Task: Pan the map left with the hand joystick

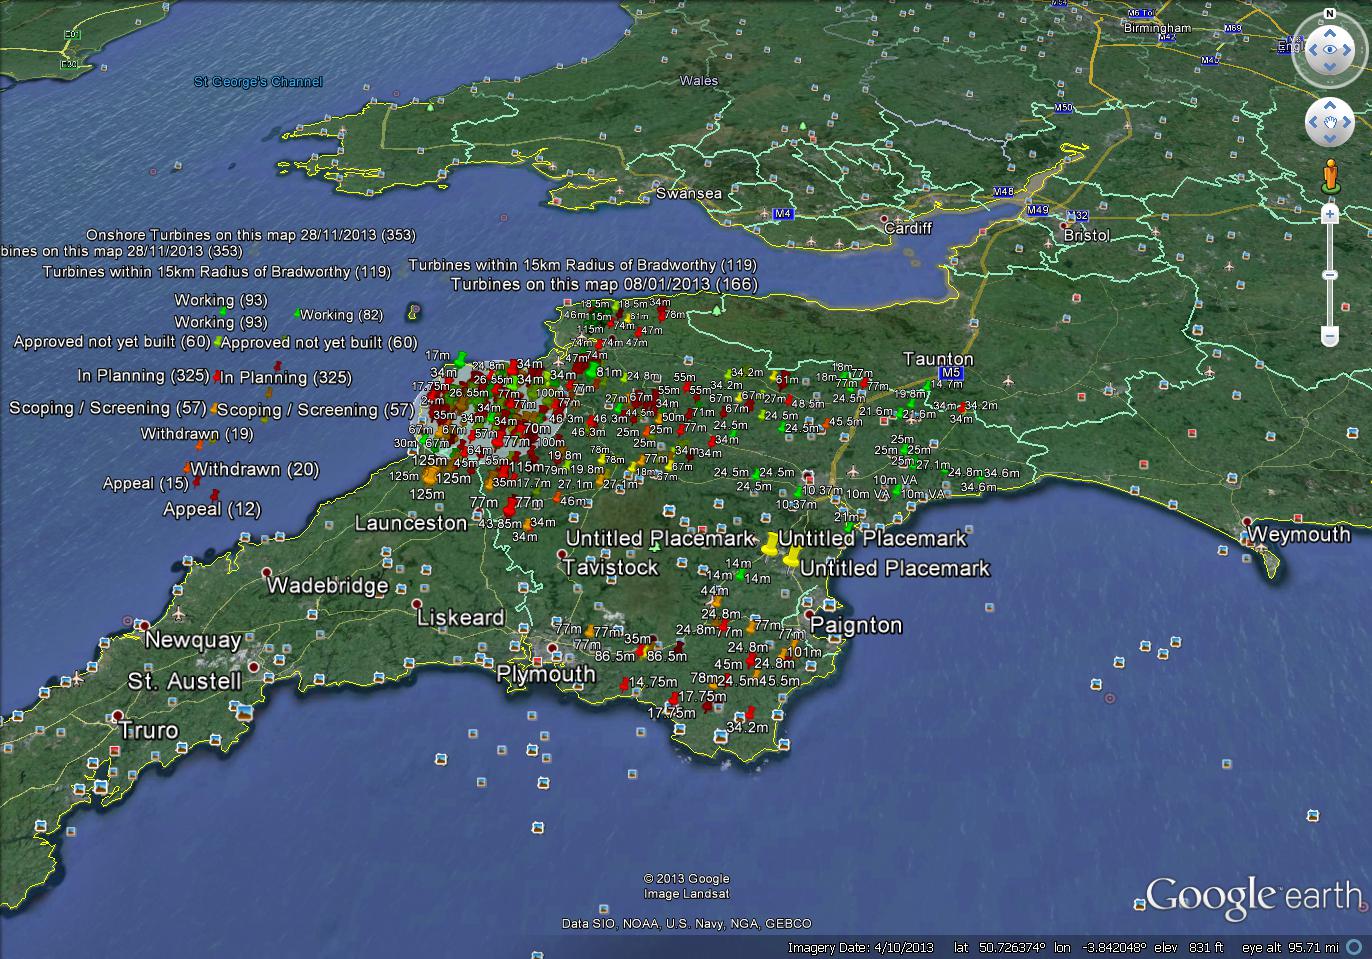Action: tap(1311, 123)
